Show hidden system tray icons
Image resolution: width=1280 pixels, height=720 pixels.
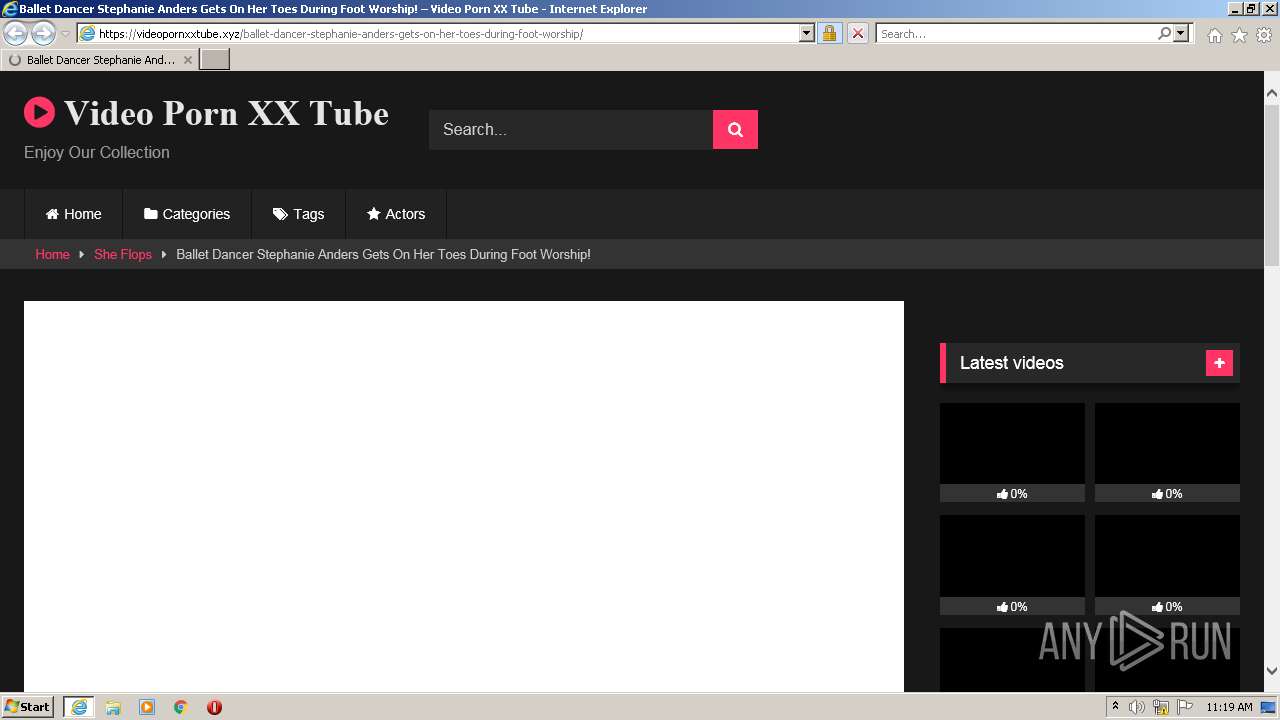point(1114,707)
